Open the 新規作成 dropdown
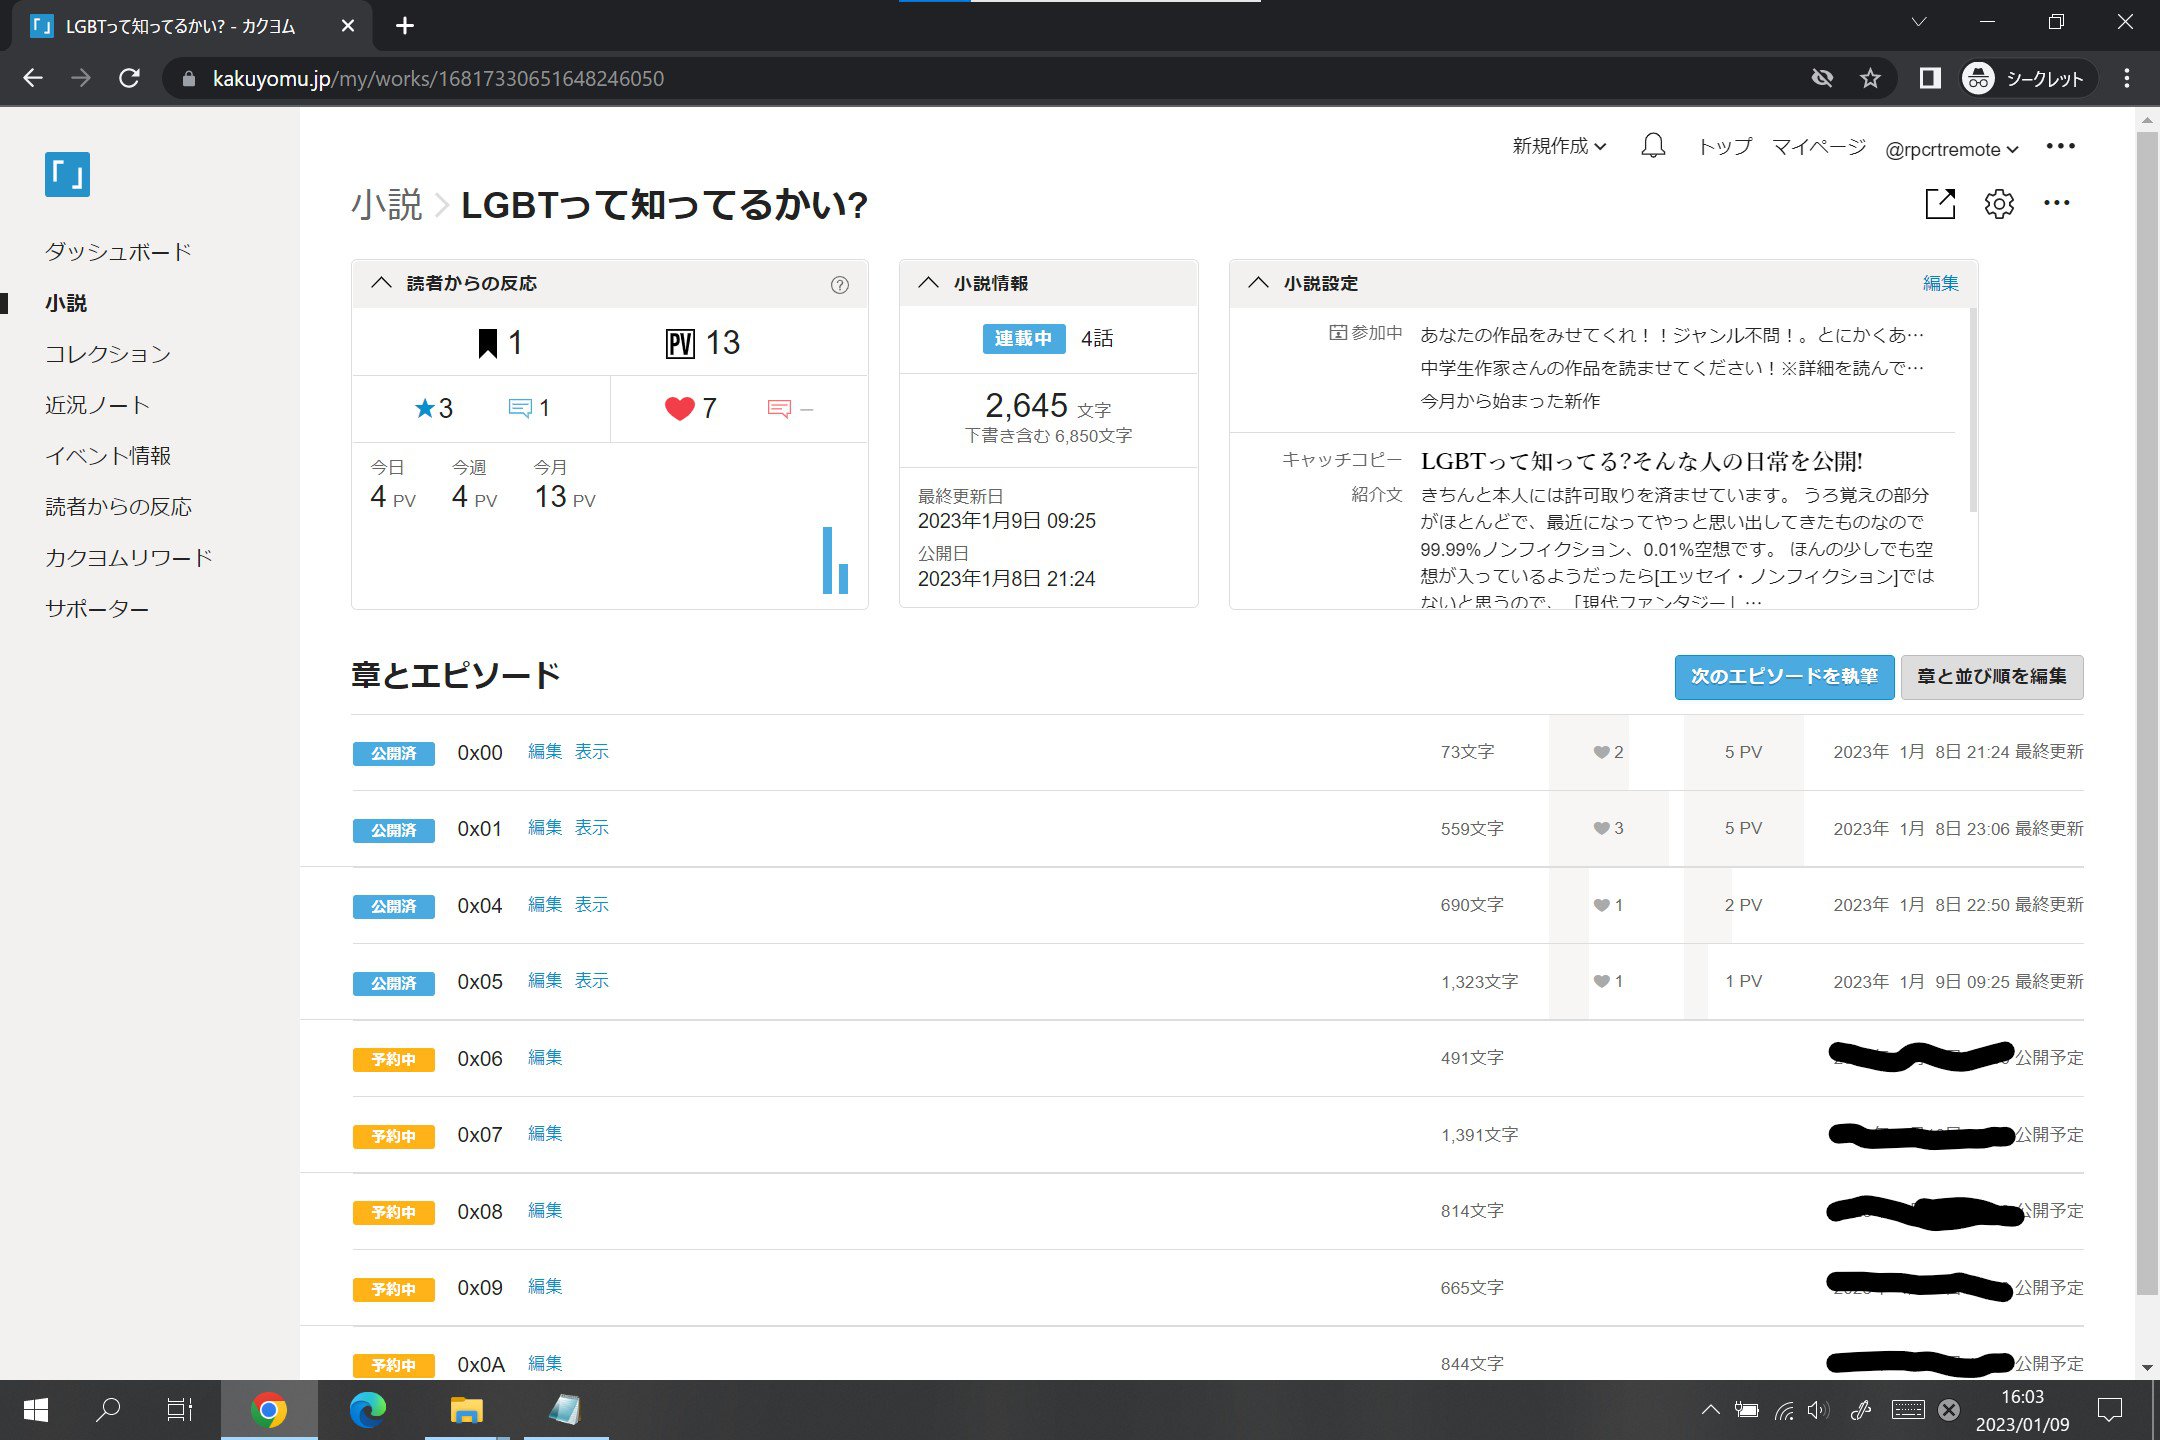Image resolution: width=2160 pixels, height=1440 pixels. [x=1558, y=147]
